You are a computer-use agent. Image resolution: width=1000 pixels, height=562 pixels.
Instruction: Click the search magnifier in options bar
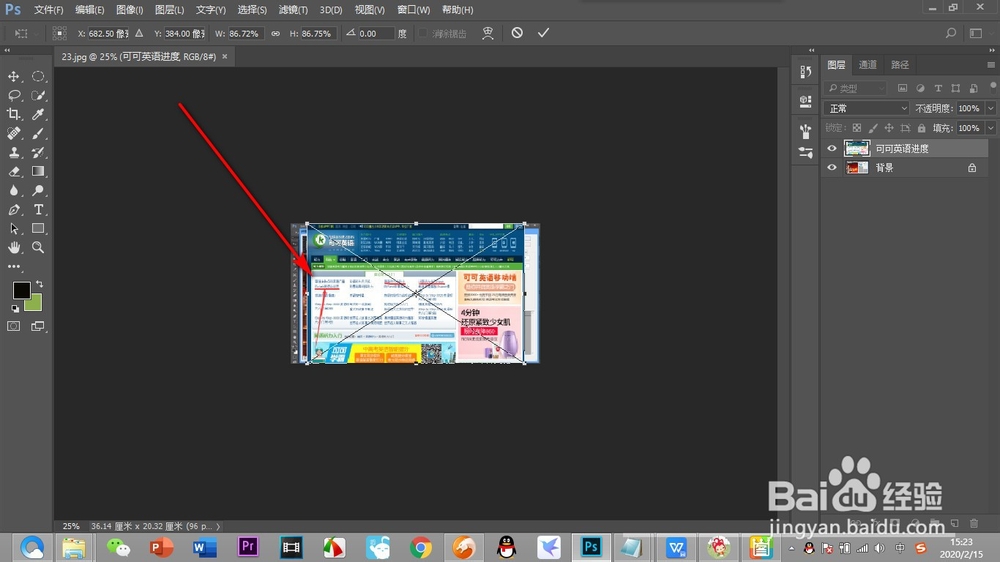(x=951, y=33)
